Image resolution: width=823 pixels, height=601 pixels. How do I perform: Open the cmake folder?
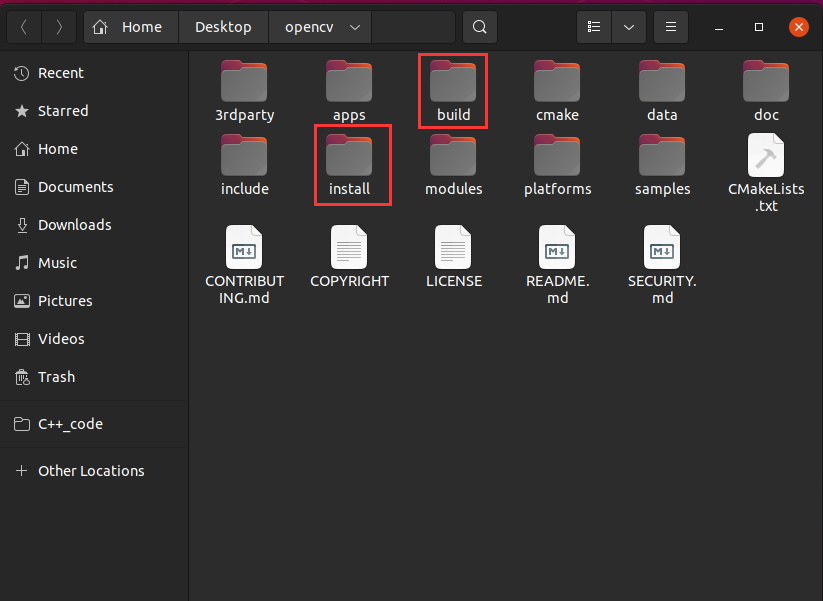tap(557, 92)
